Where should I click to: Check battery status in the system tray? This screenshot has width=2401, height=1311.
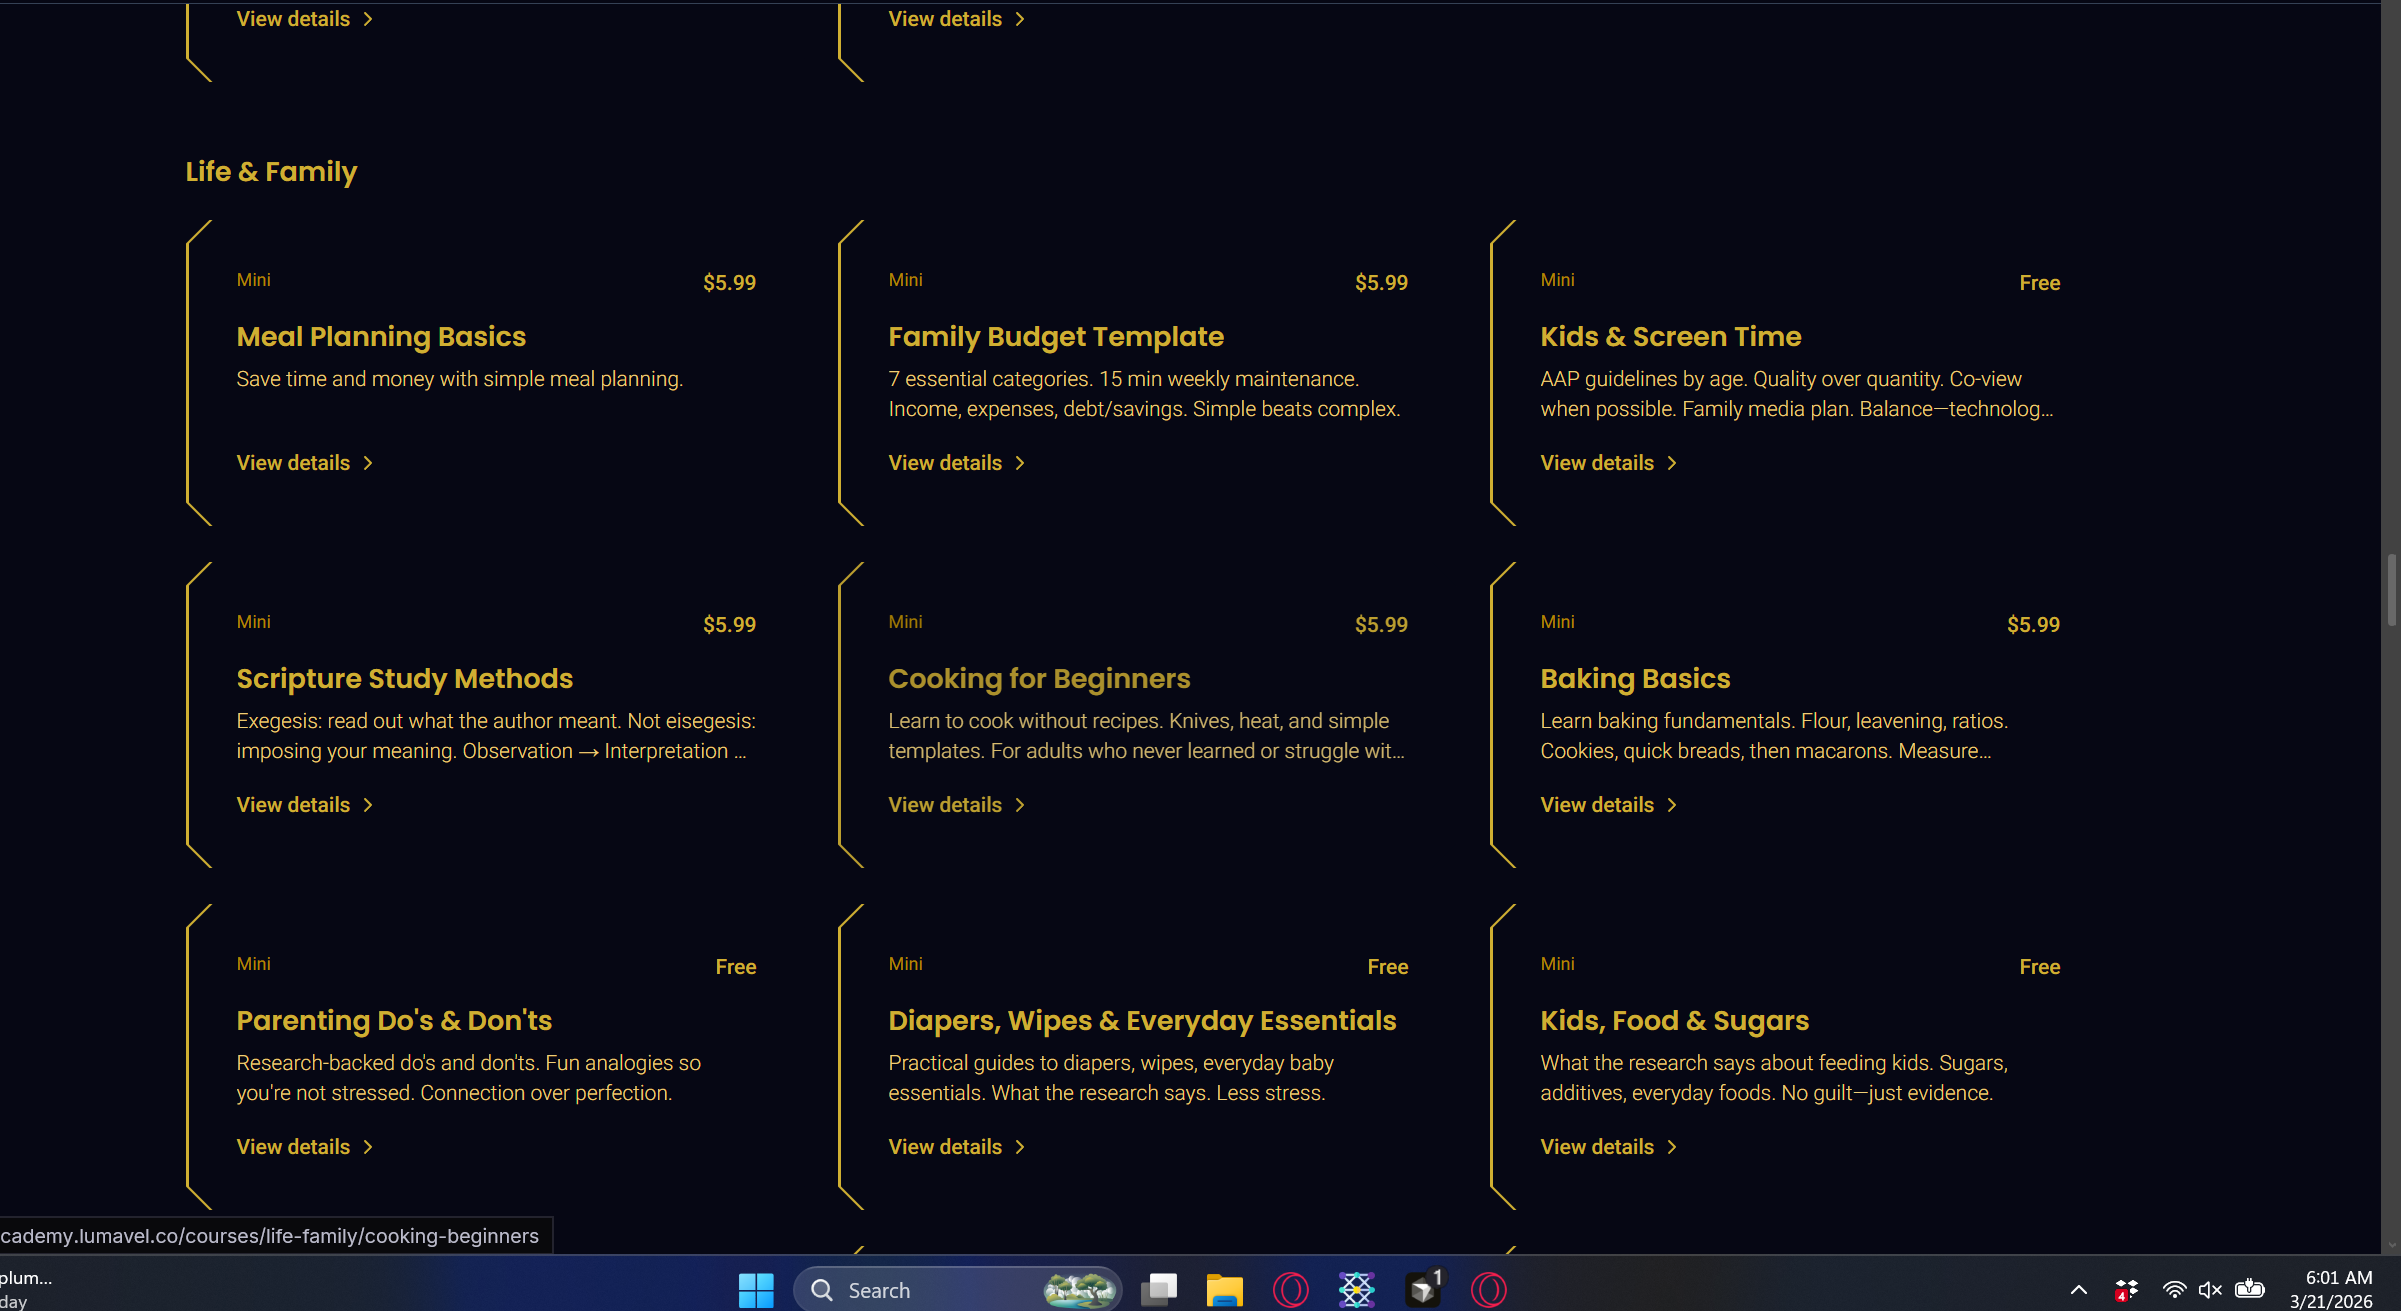(2250, 1289)
